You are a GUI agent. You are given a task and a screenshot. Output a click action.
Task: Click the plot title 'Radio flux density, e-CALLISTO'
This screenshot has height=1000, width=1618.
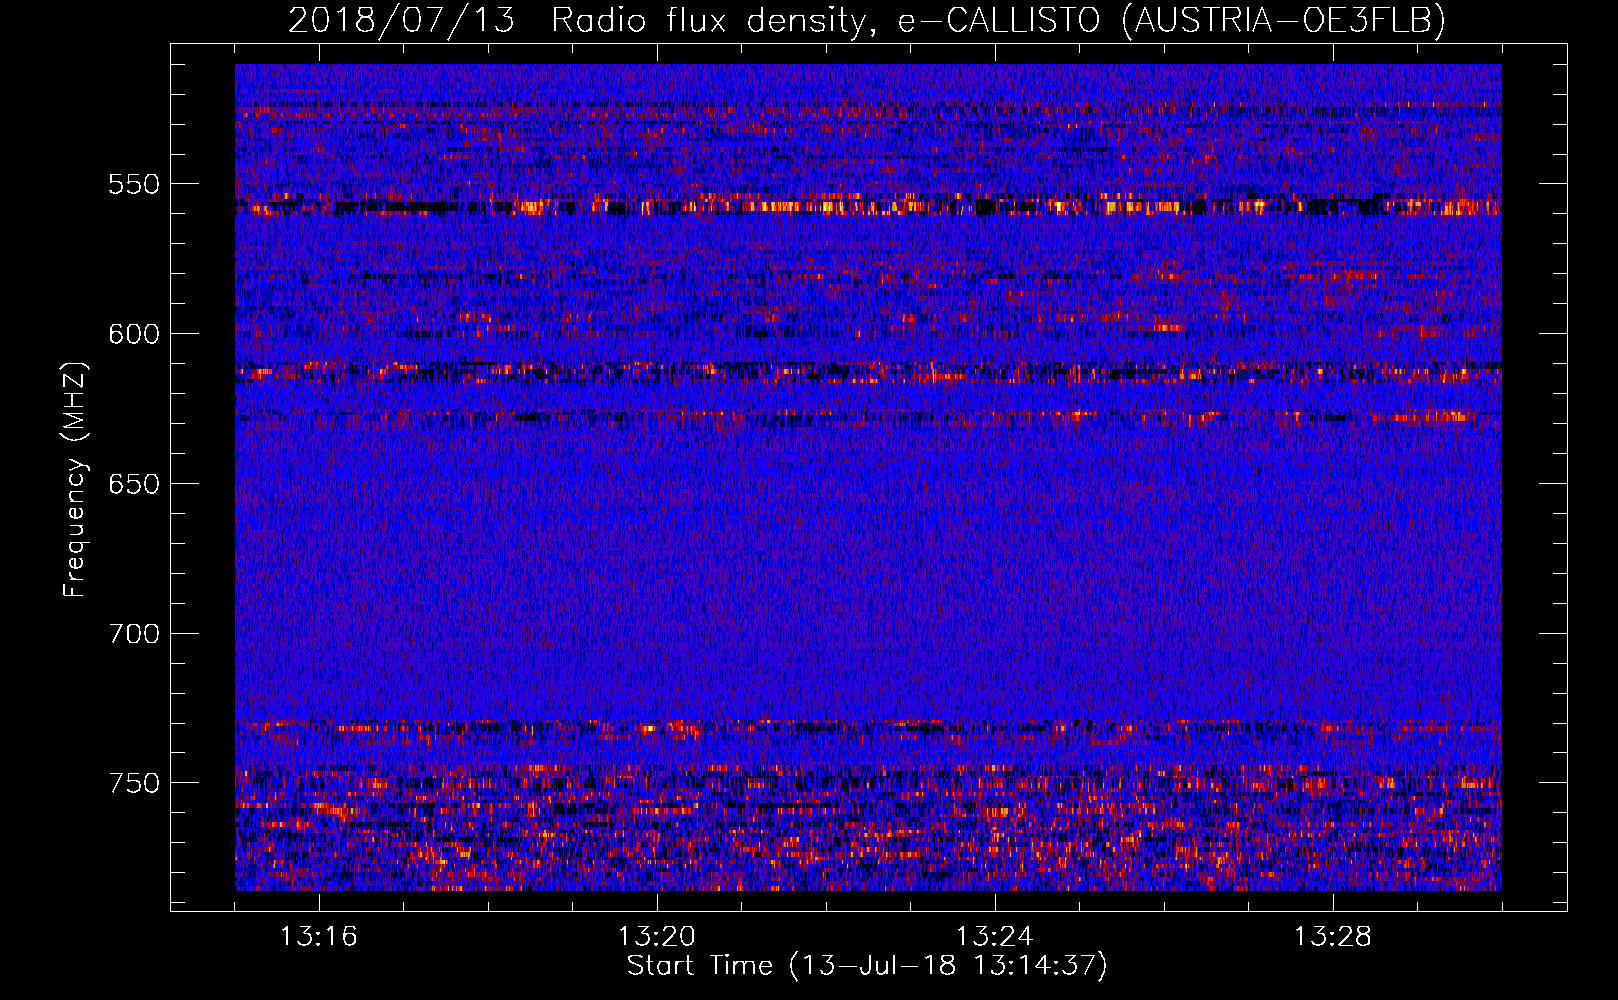tap(825, 20)
